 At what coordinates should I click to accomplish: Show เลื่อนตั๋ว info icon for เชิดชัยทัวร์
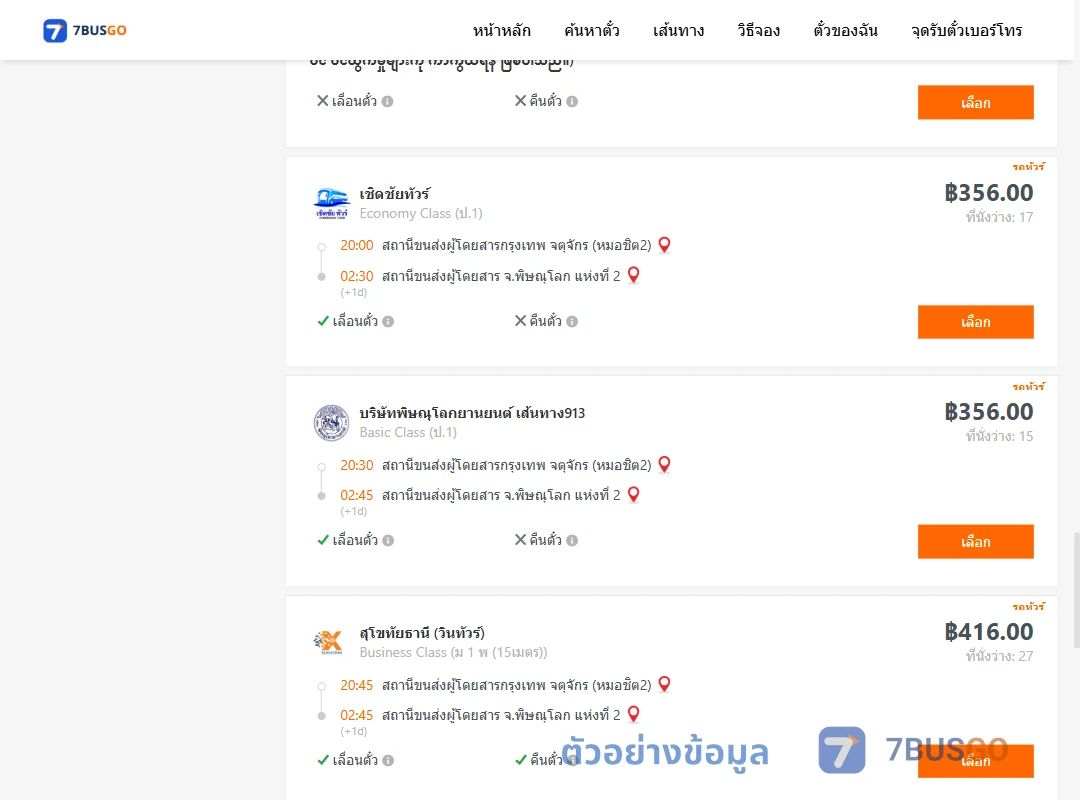click(x=388, y=321)
